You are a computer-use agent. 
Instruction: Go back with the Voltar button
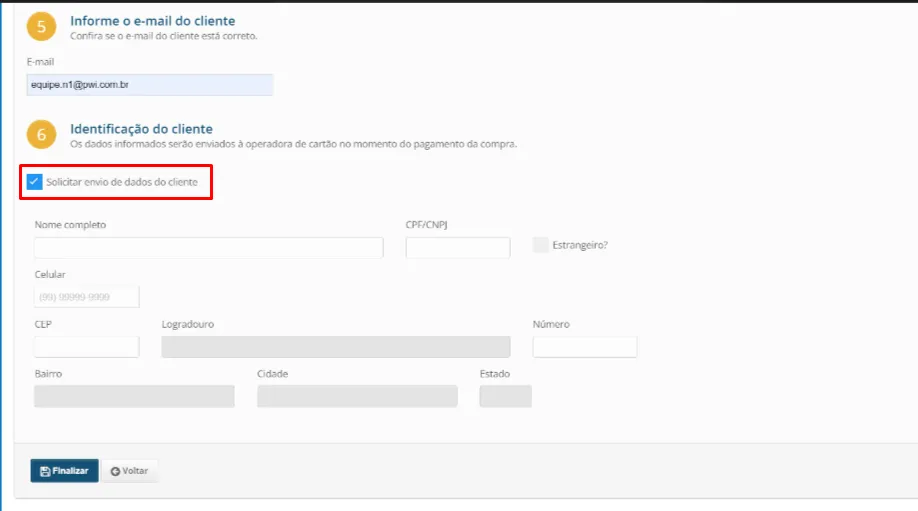tap(130, 471)
